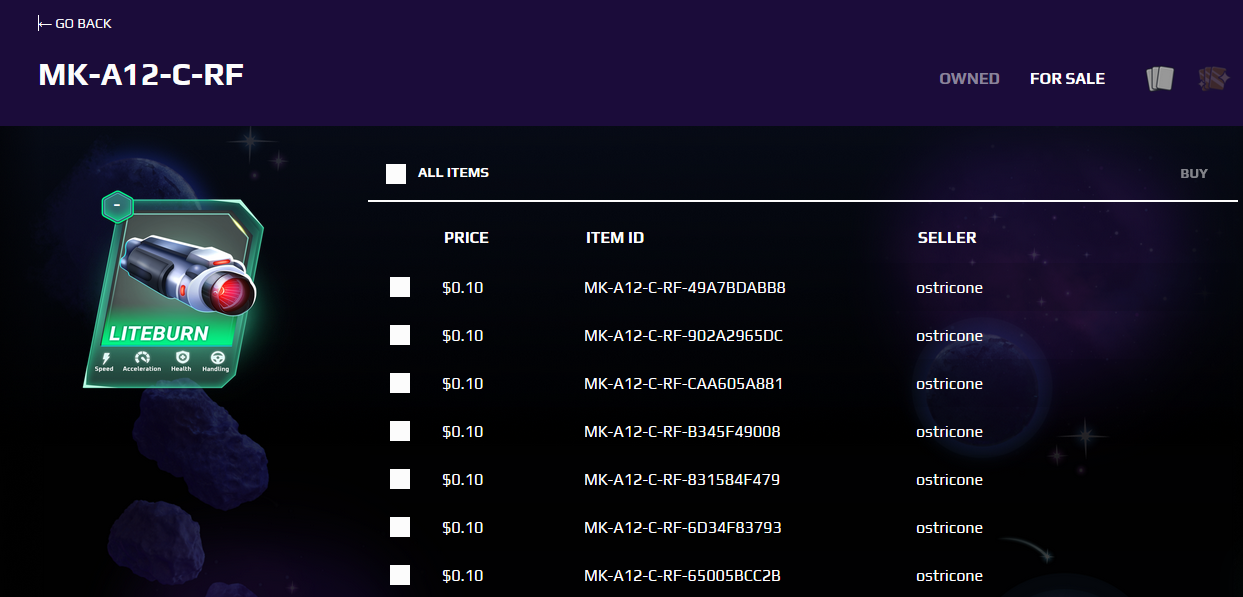1243x597 pixels.
Task: Tick checkbox for item ending 6D34F83793
Action: click(400, 528)
